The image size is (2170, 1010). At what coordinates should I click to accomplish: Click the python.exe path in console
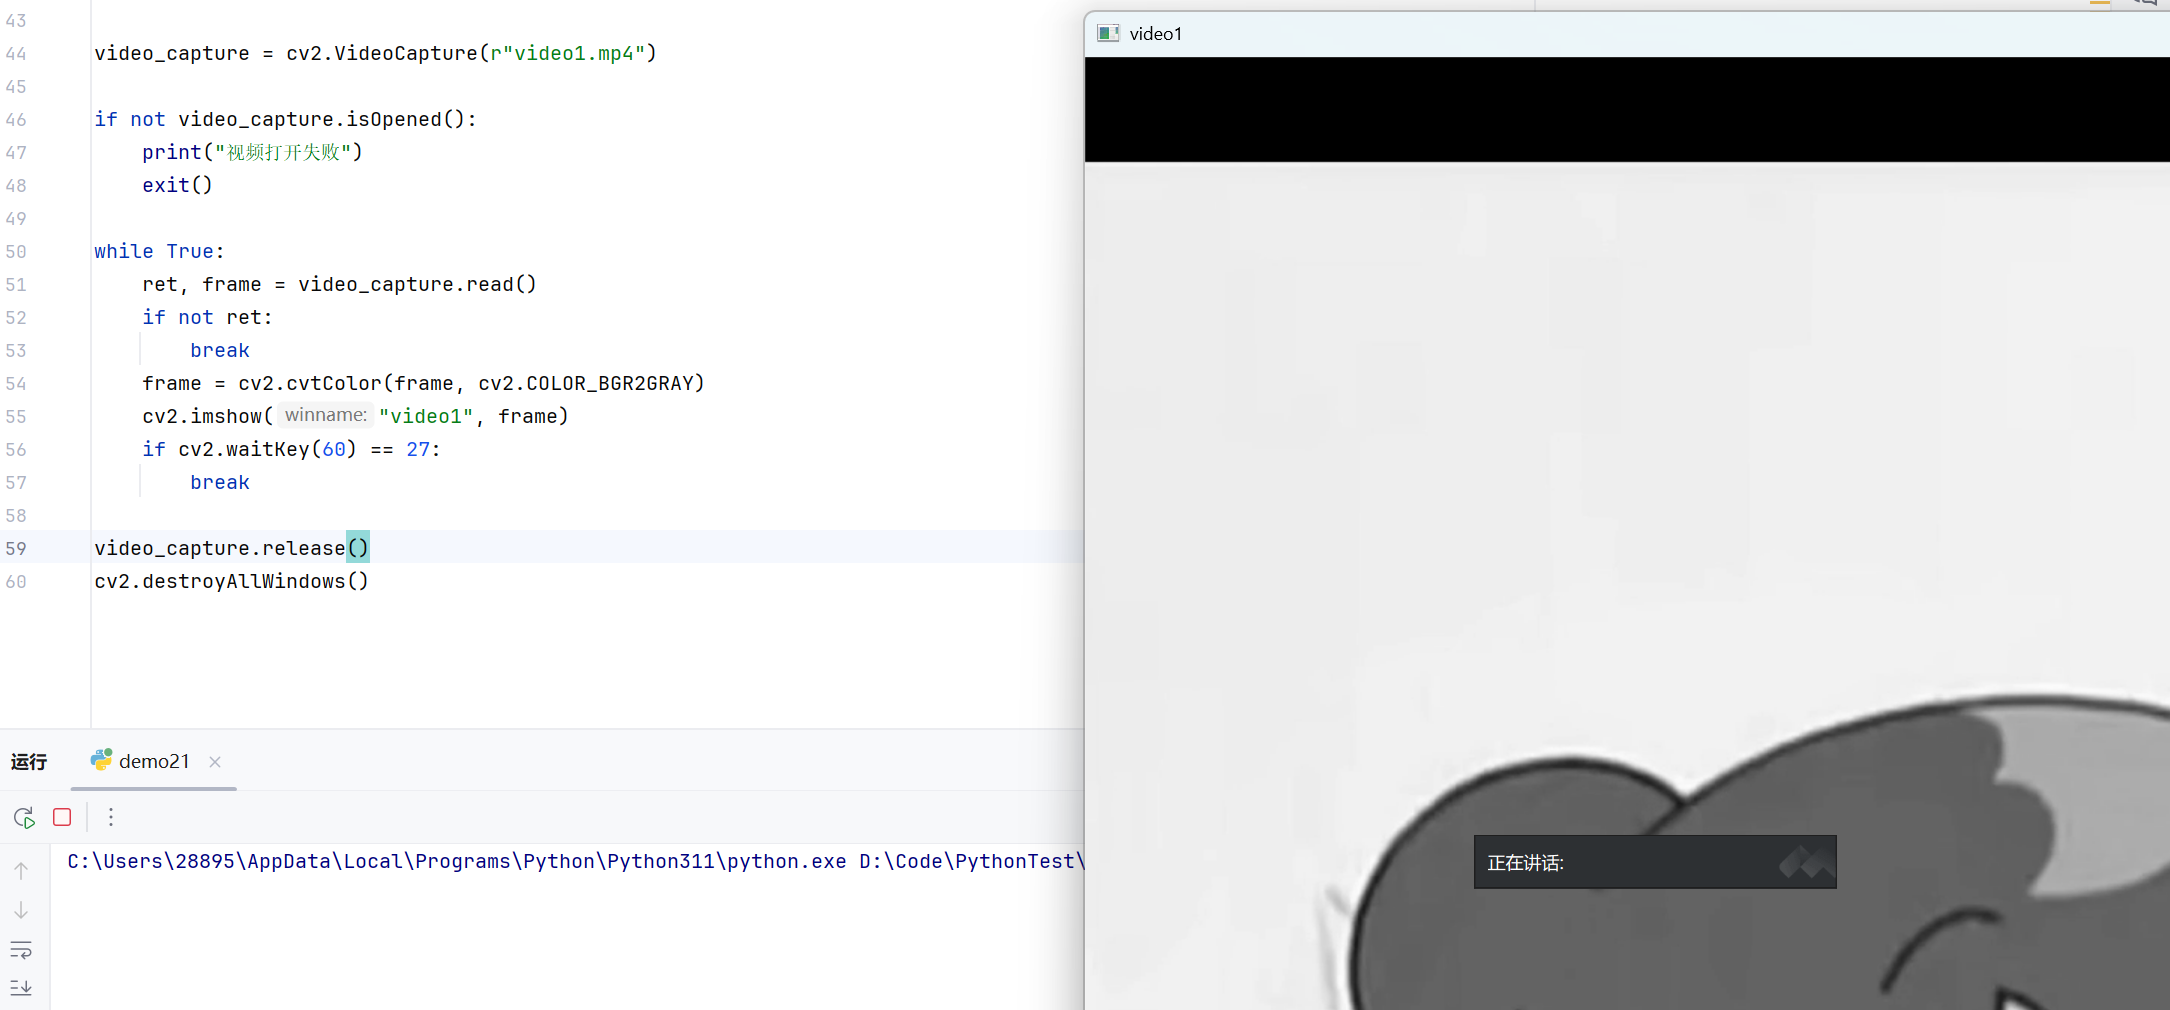[x=457, y=861]
